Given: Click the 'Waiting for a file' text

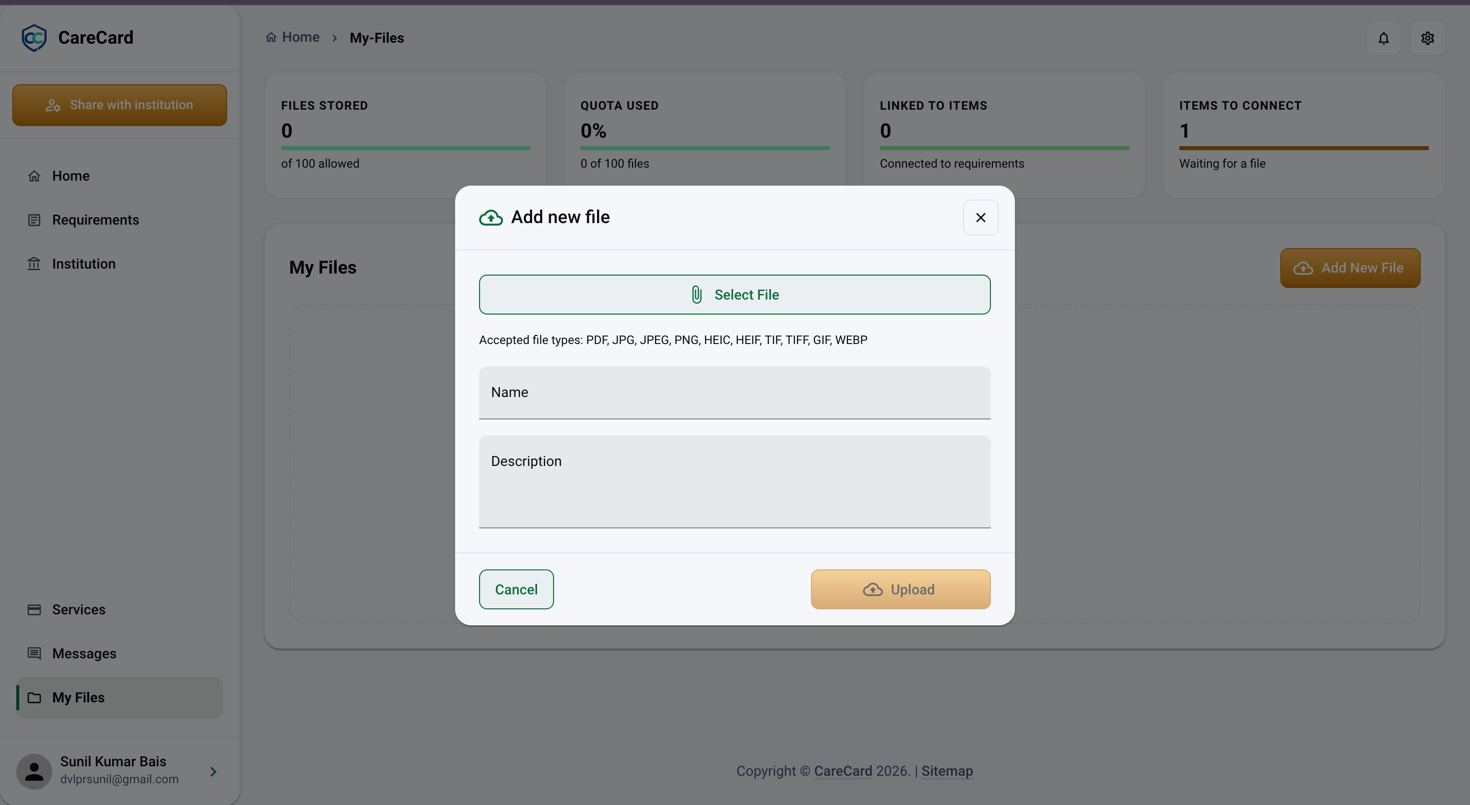Looking at the screenshot, I should [1222, 164].
